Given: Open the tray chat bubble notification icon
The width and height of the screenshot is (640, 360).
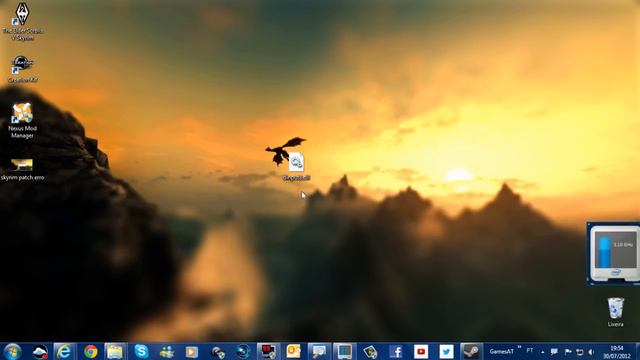Looking at the screenshot, I should pyautogui.click(x=554, y=352).
